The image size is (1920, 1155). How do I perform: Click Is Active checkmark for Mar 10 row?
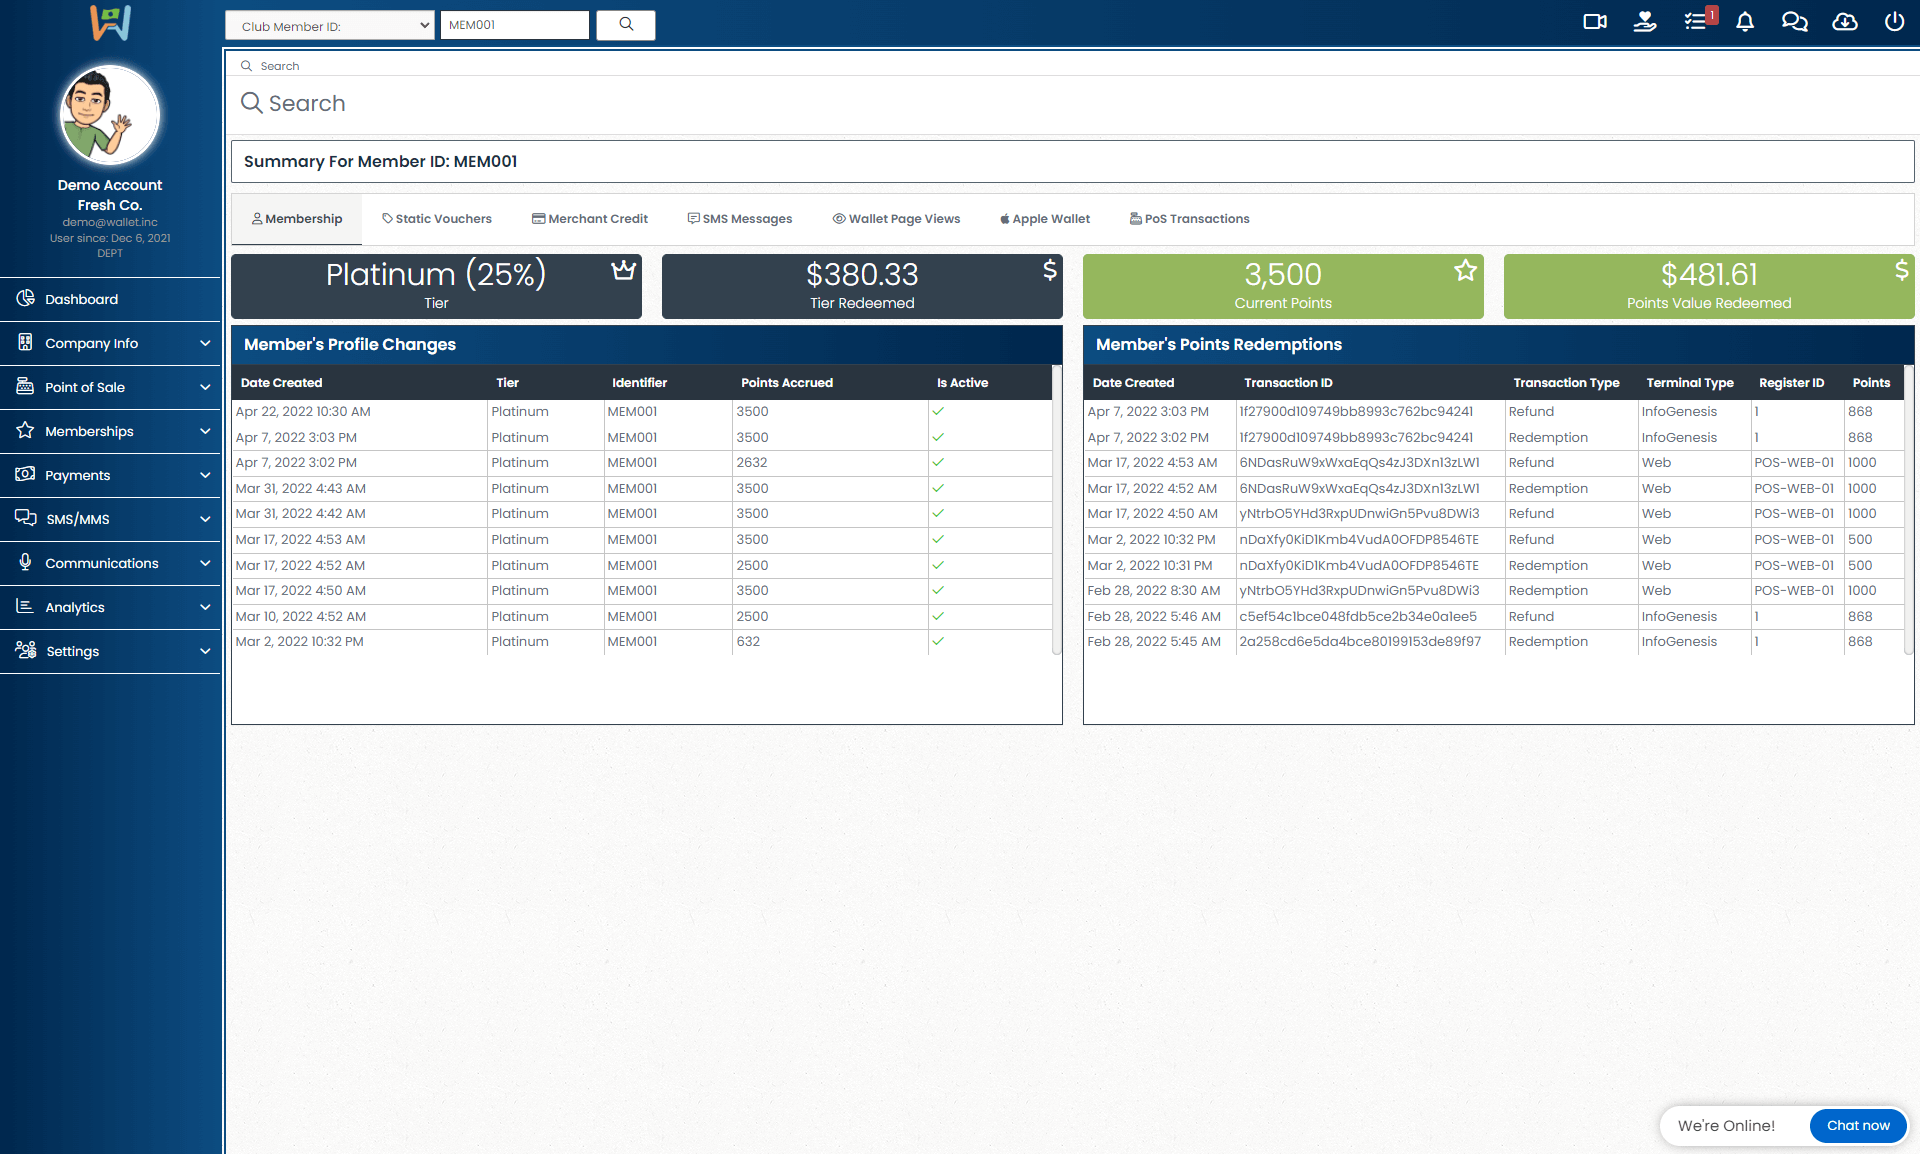(938, 616)
